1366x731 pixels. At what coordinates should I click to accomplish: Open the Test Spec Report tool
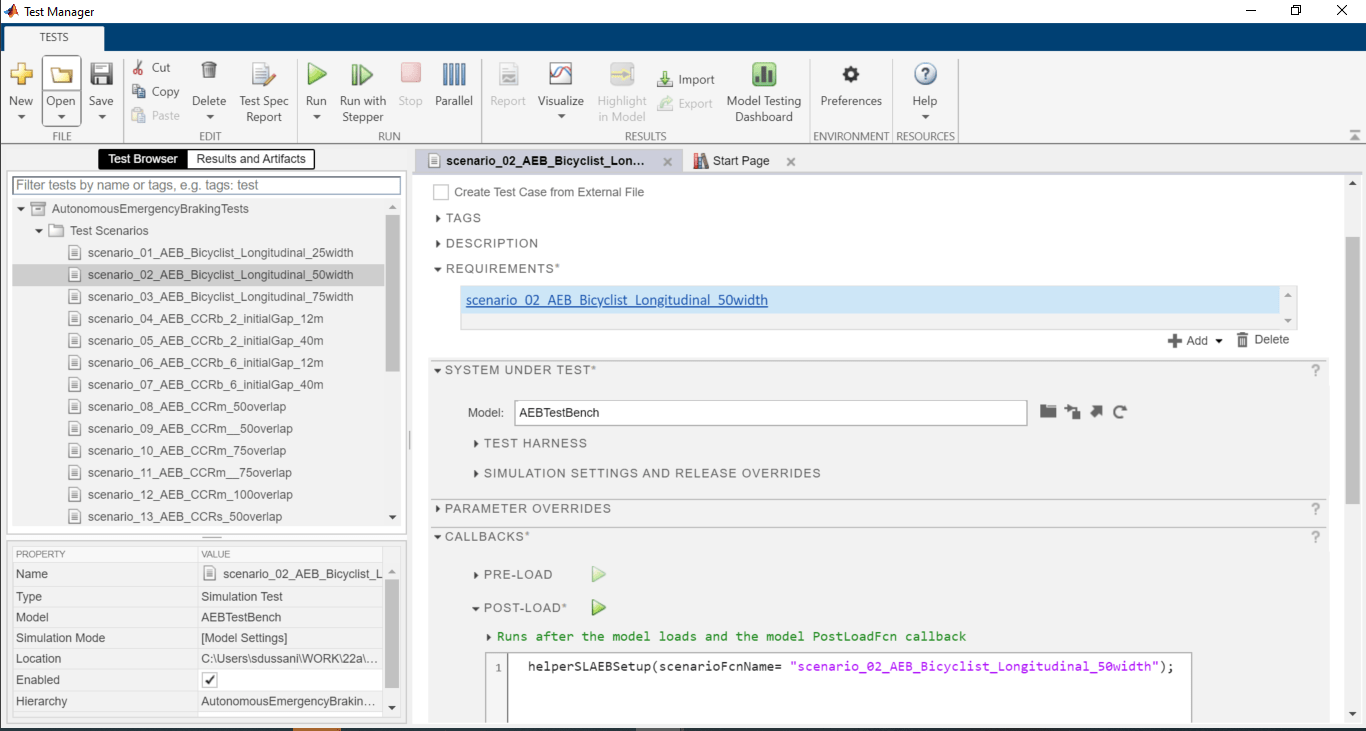tap(263, 75)
